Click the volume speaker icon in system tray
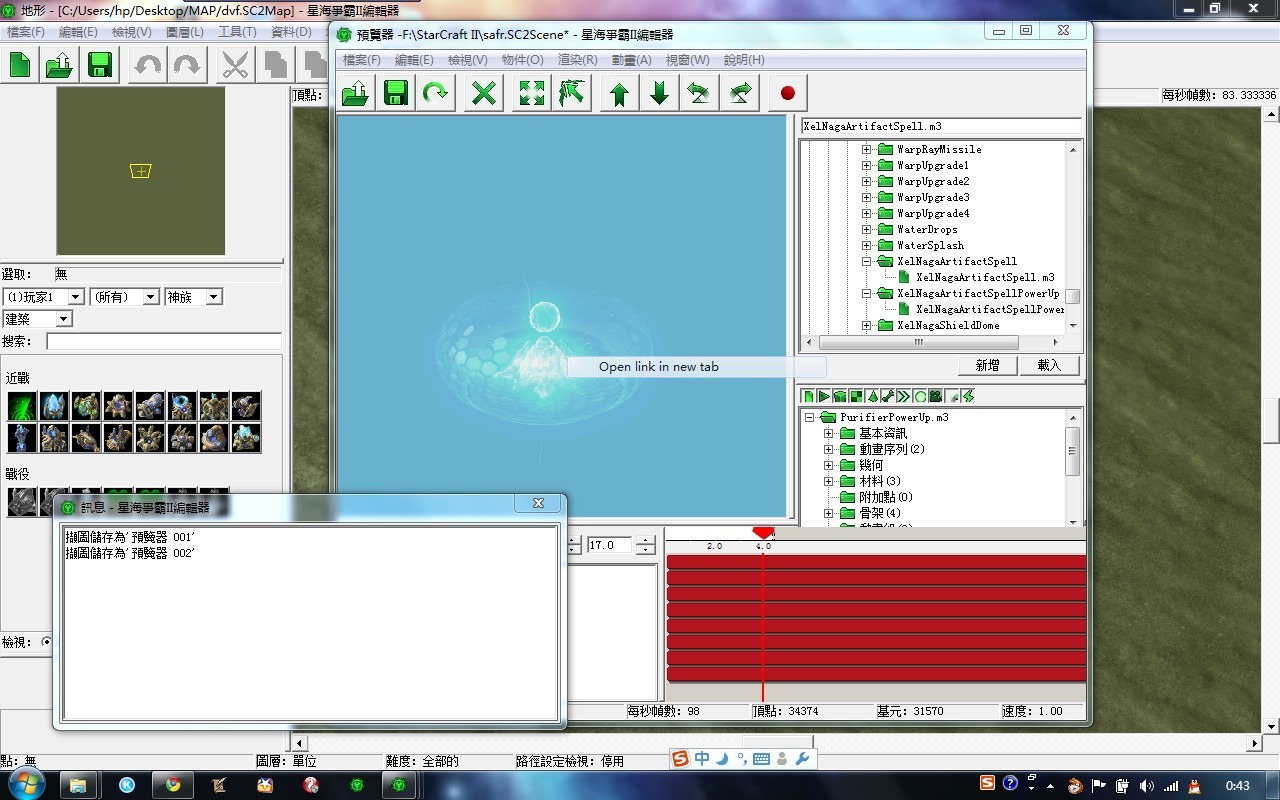Screen dimensions: 1280x800 point(1145,786)
